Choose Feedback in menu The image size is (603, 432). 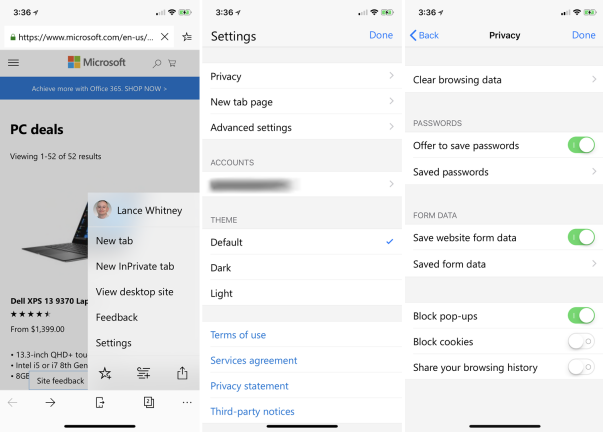tap(144, 317)
